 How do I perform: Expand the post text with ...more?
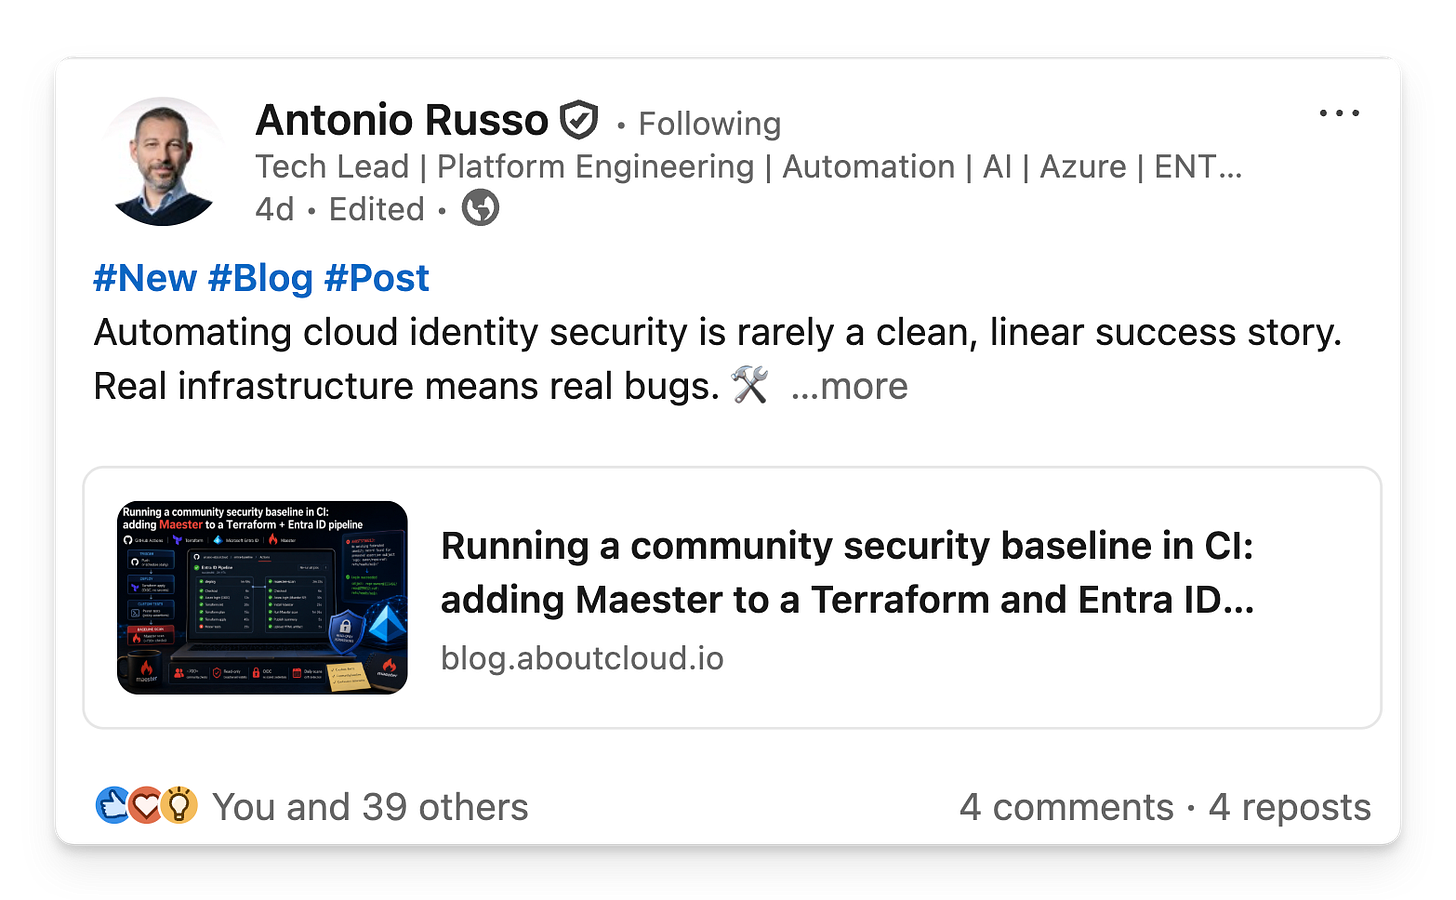tap(849, 386)
